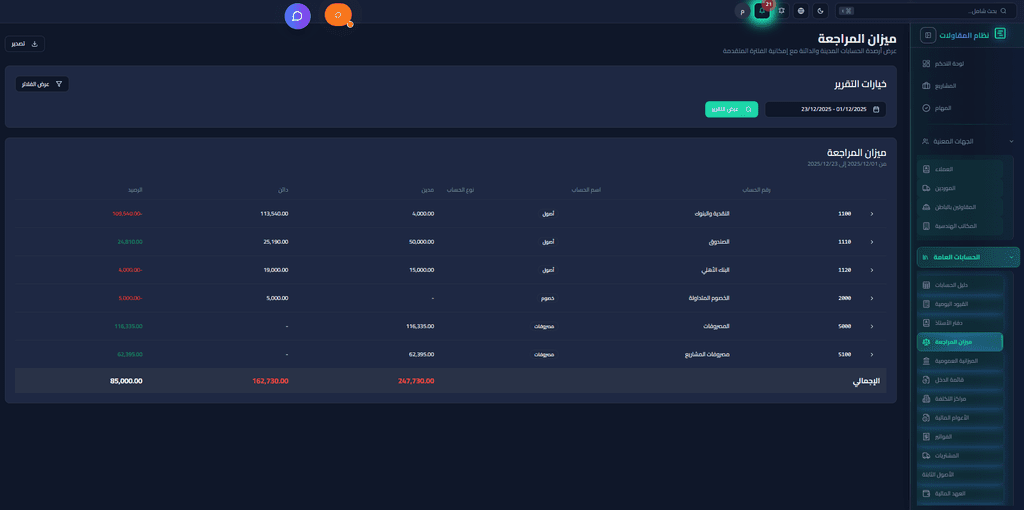Open the notifications bell with badge 21
The image size is (1024, 510).
[761, 10]
